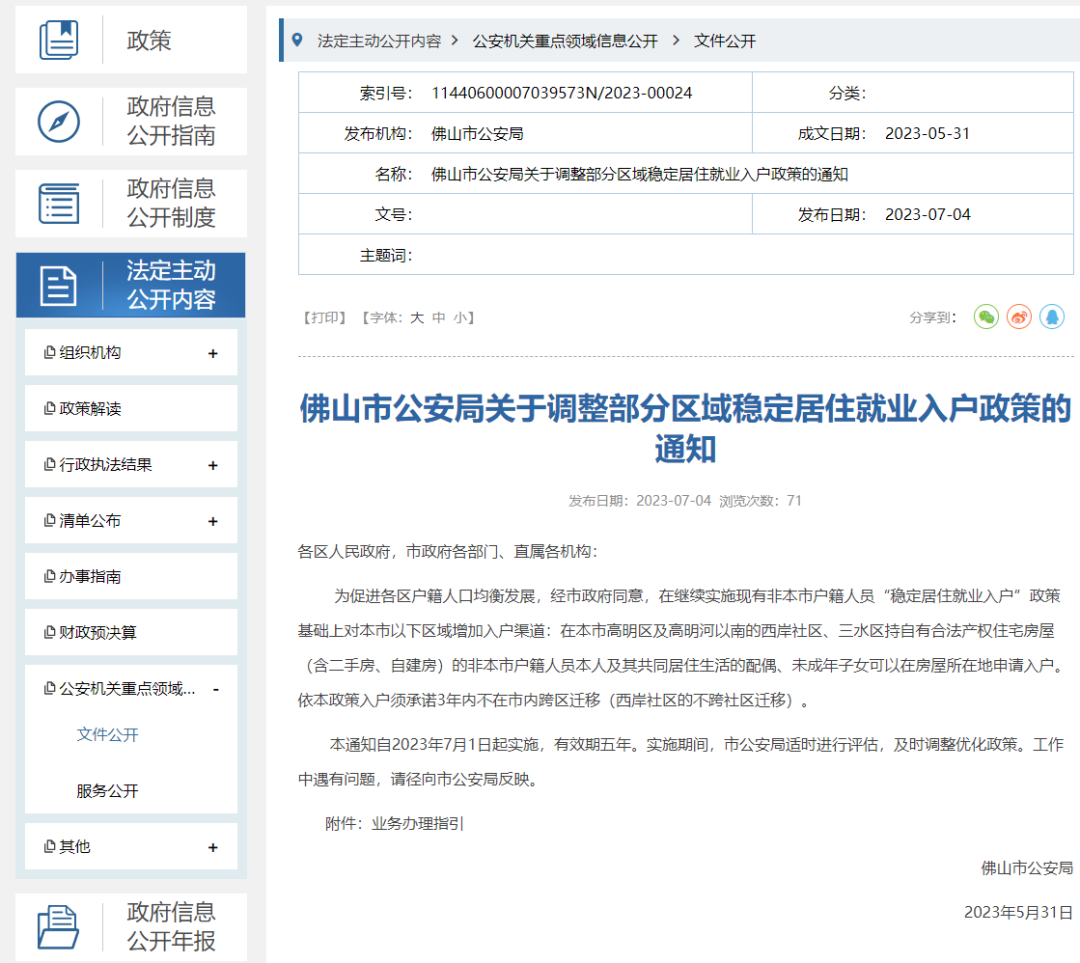Click the 政策 book icon

pyautogui.click(x=58, y=40)
